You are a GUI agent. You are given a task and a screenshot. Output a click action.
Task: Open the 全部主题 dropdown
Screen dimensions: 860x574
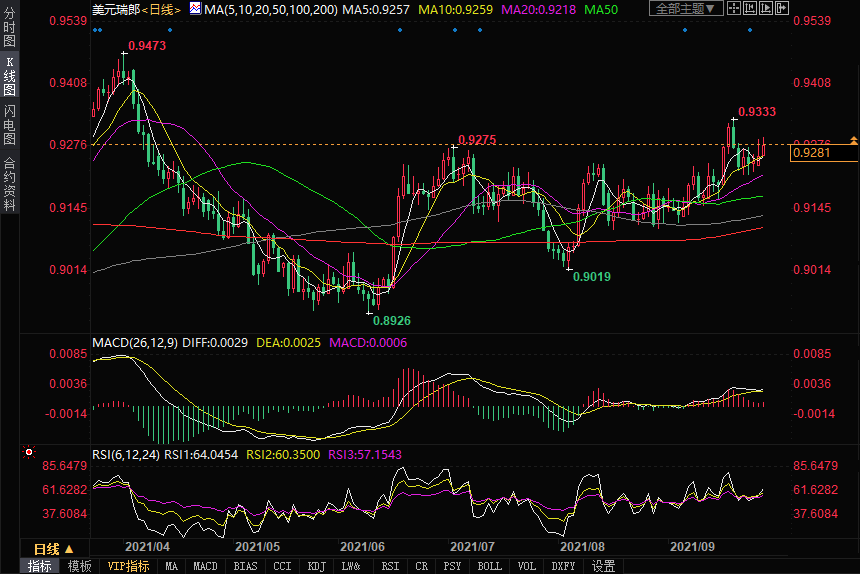686,9
